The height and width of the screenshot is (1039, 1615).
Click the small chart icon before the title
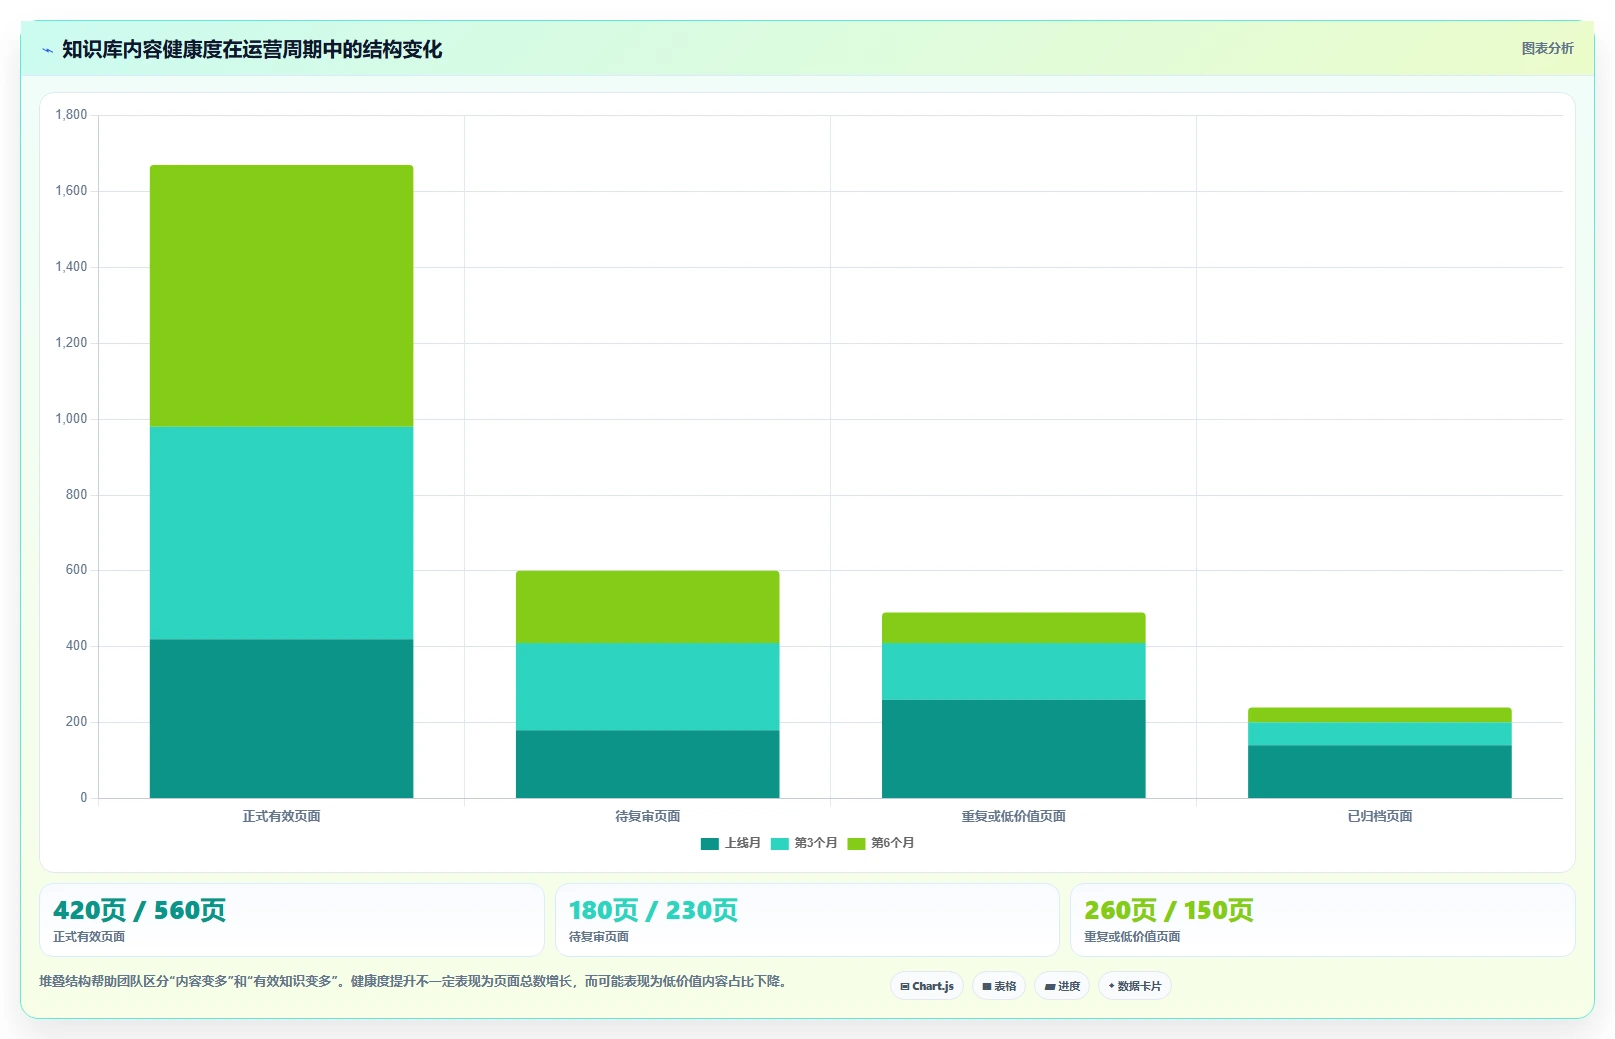47,50
